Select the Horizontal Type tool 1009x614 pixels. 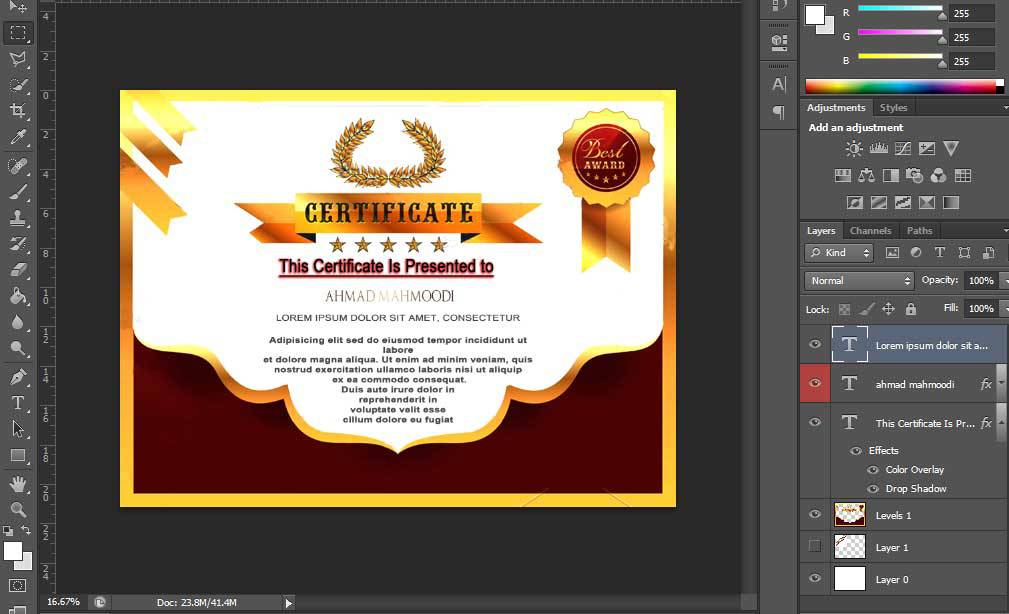point(18,403)
